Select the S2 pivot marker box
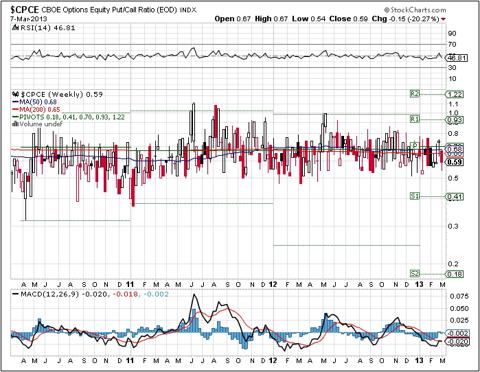Viewport: 480px width, 372px height. tap(415, 274)
